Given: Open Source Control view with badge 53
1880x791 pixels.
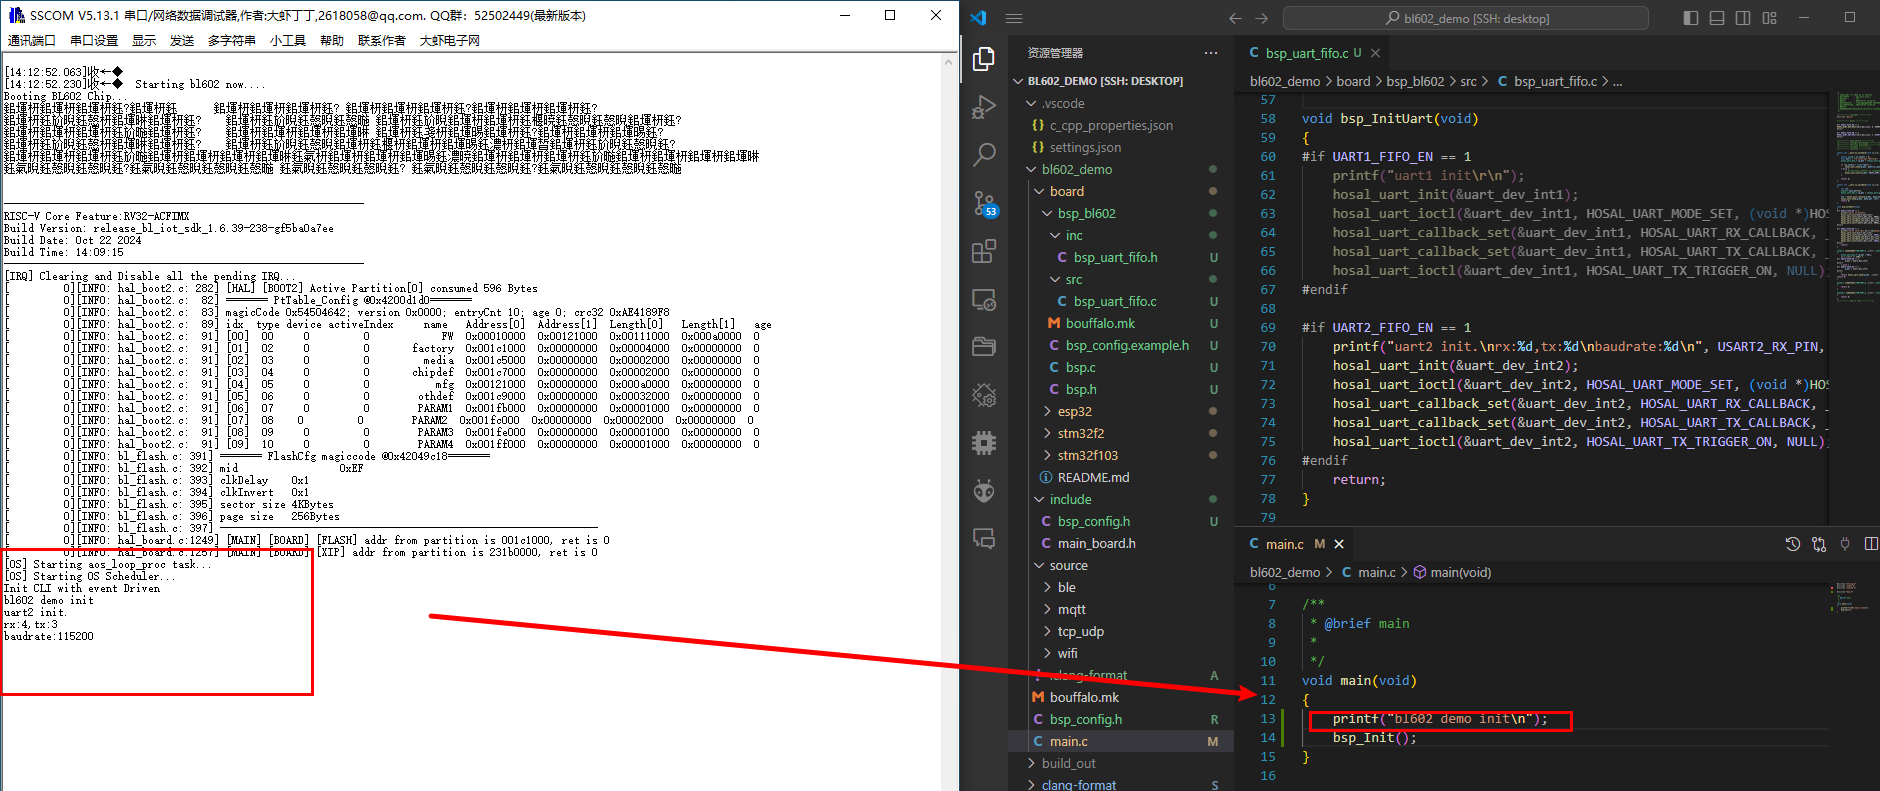Looking at the screenshot, I should tap(984, 203).
